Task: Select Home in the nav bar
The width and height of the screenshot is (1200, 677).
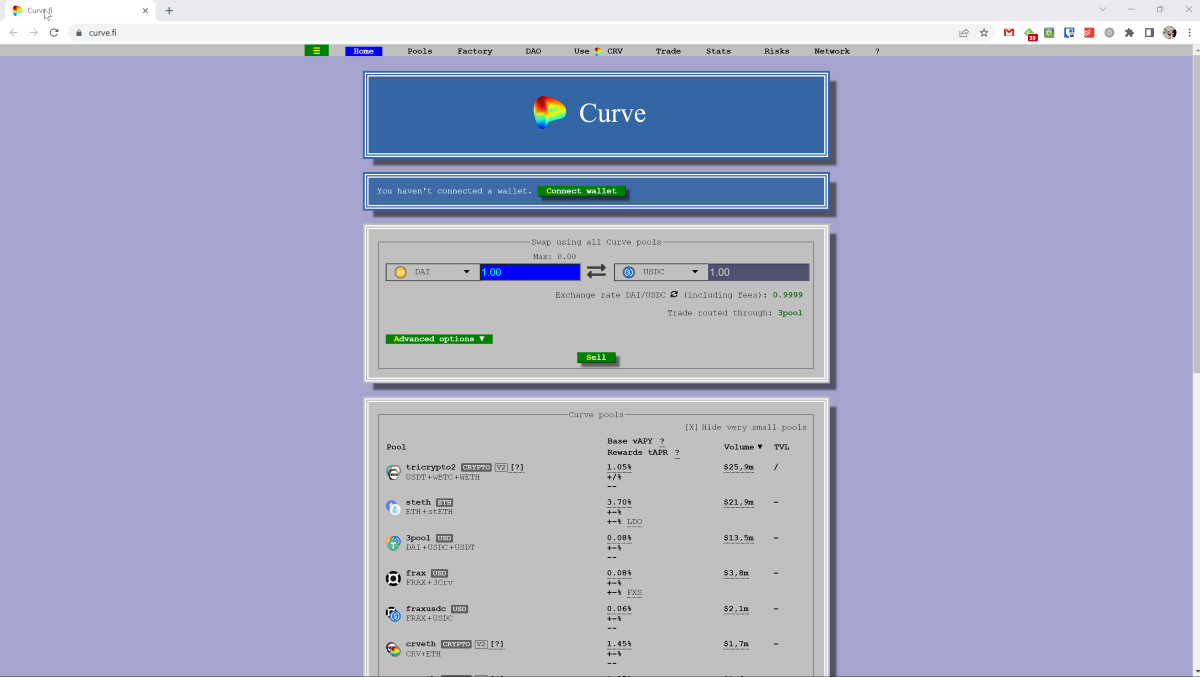Action: pos(363,51)
